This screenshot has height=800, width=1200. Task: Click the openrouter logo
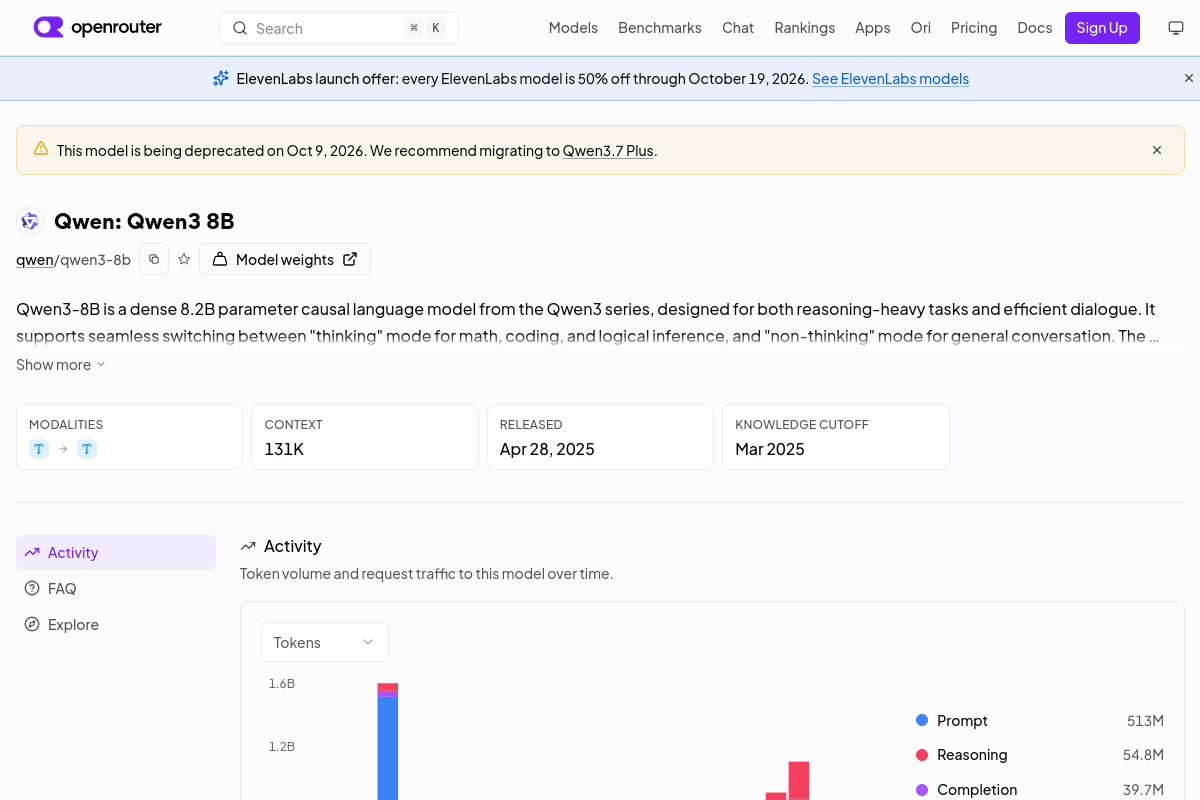pyautogui.click(x=98, y=28)
